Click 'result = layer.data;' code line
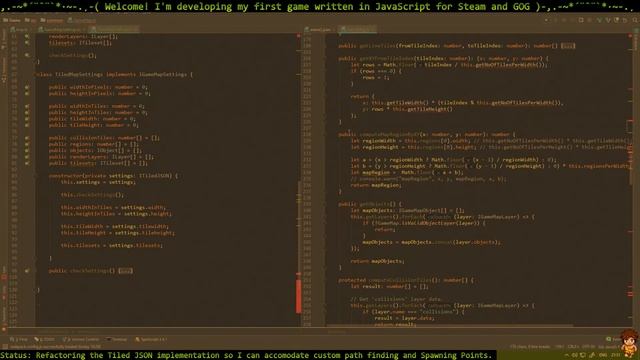The width and height of the screenshot is (640, 360). coord(404,318)
